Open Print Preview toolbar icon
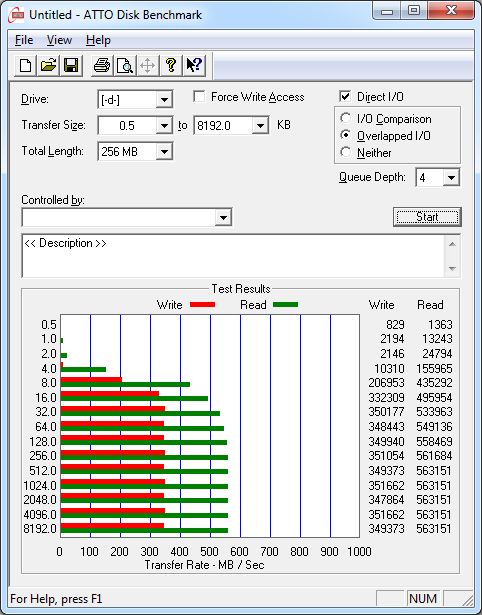Image resolution: width=482 pixels, height=615 pixels. [125, 65]
